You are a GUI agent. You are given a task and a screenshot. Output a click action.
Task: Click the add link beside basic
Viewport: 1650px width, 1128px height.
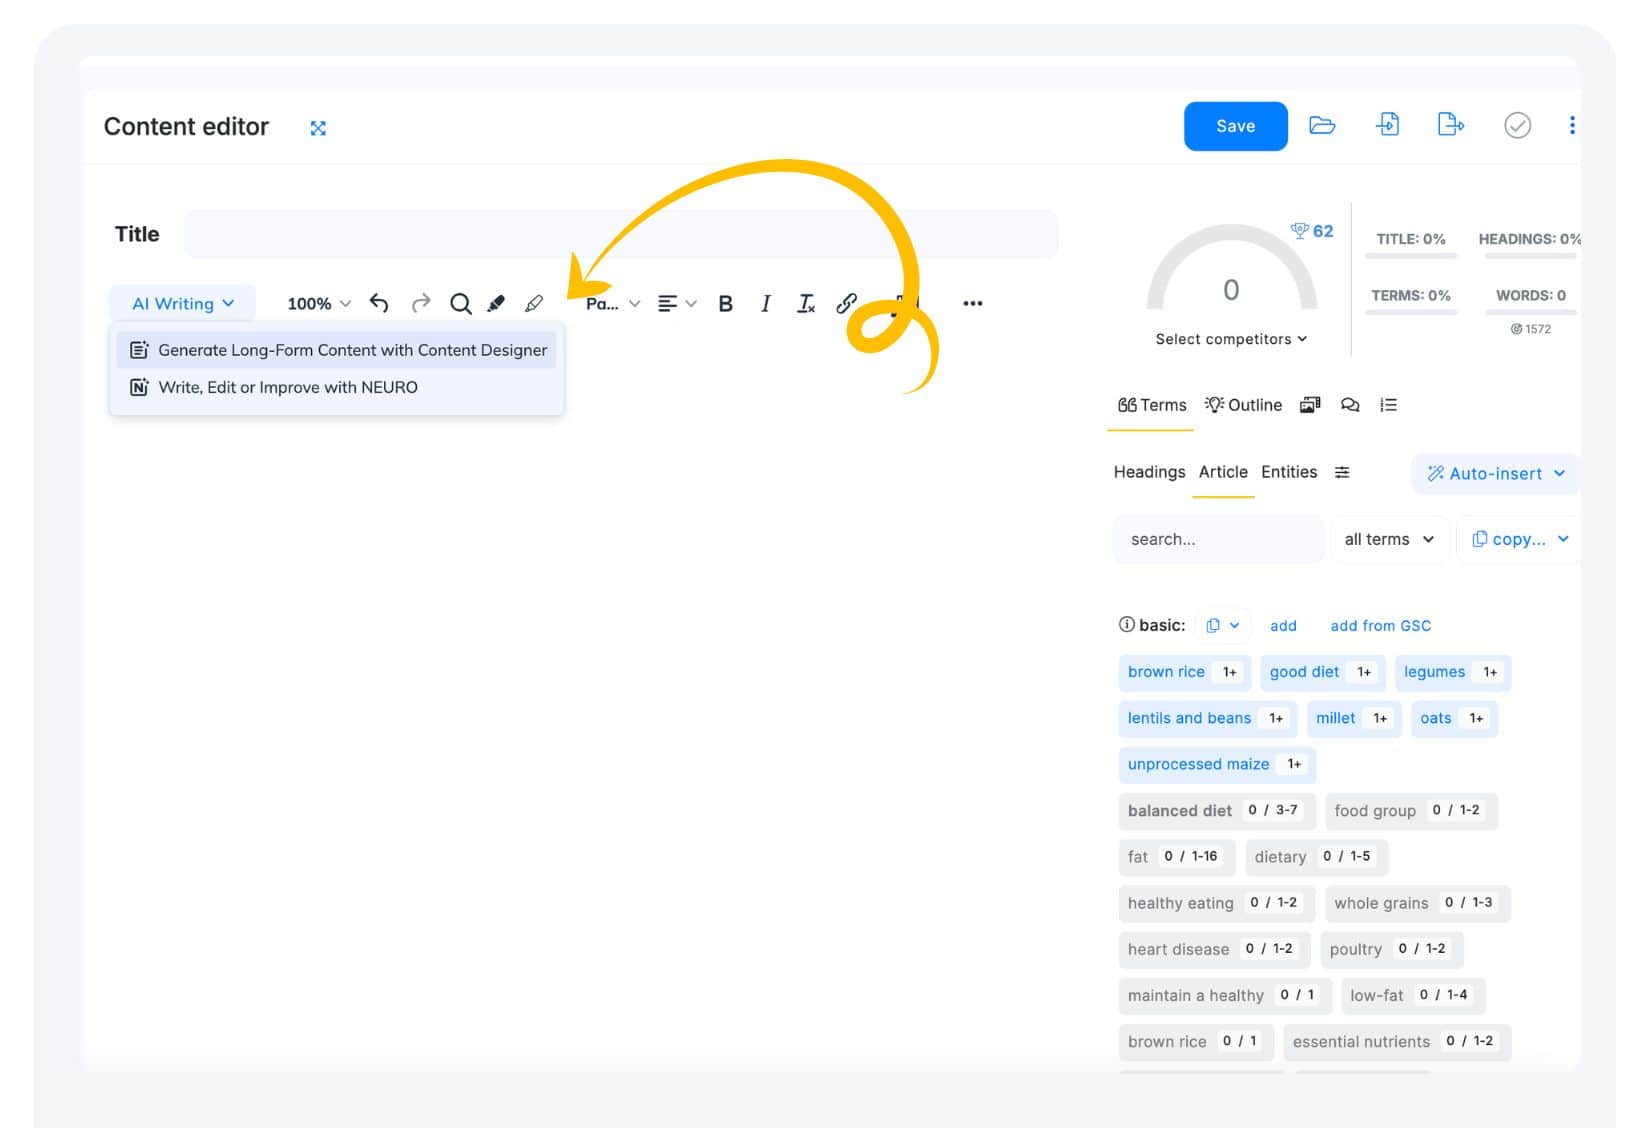[x=1283, y=626]
